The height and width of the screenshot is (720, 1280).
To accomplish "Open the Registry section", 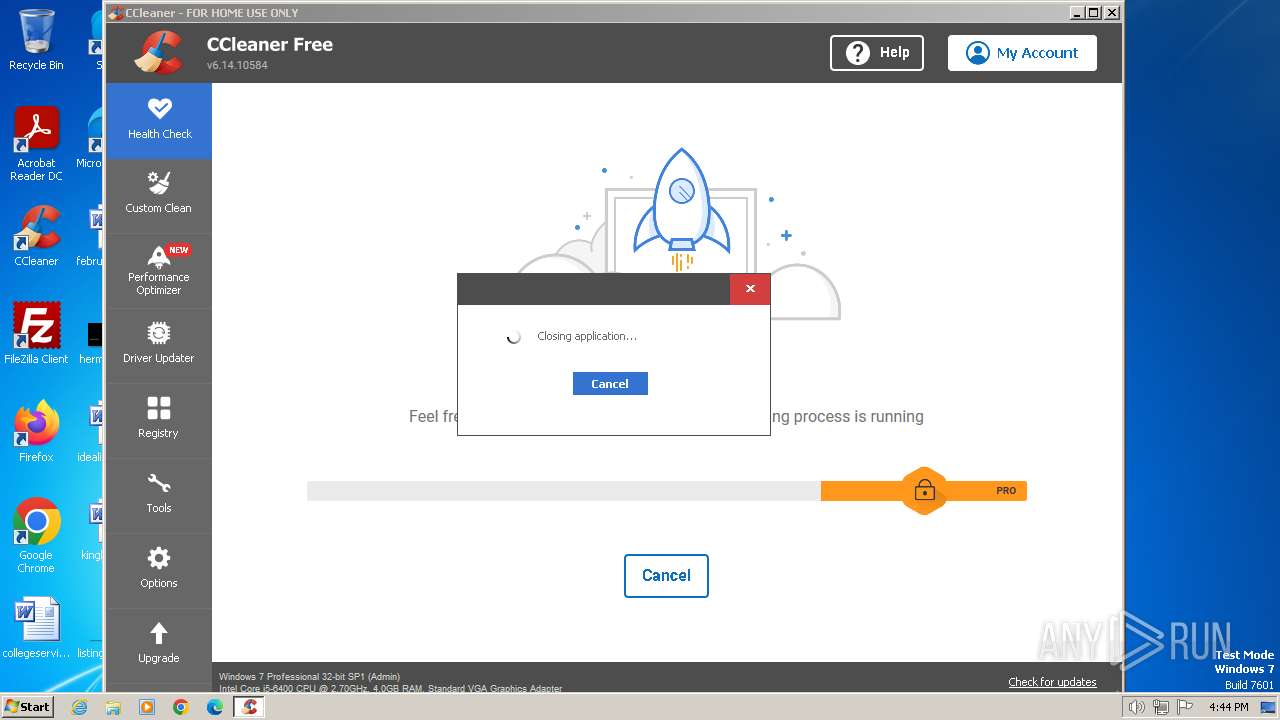I will (159, 420).
